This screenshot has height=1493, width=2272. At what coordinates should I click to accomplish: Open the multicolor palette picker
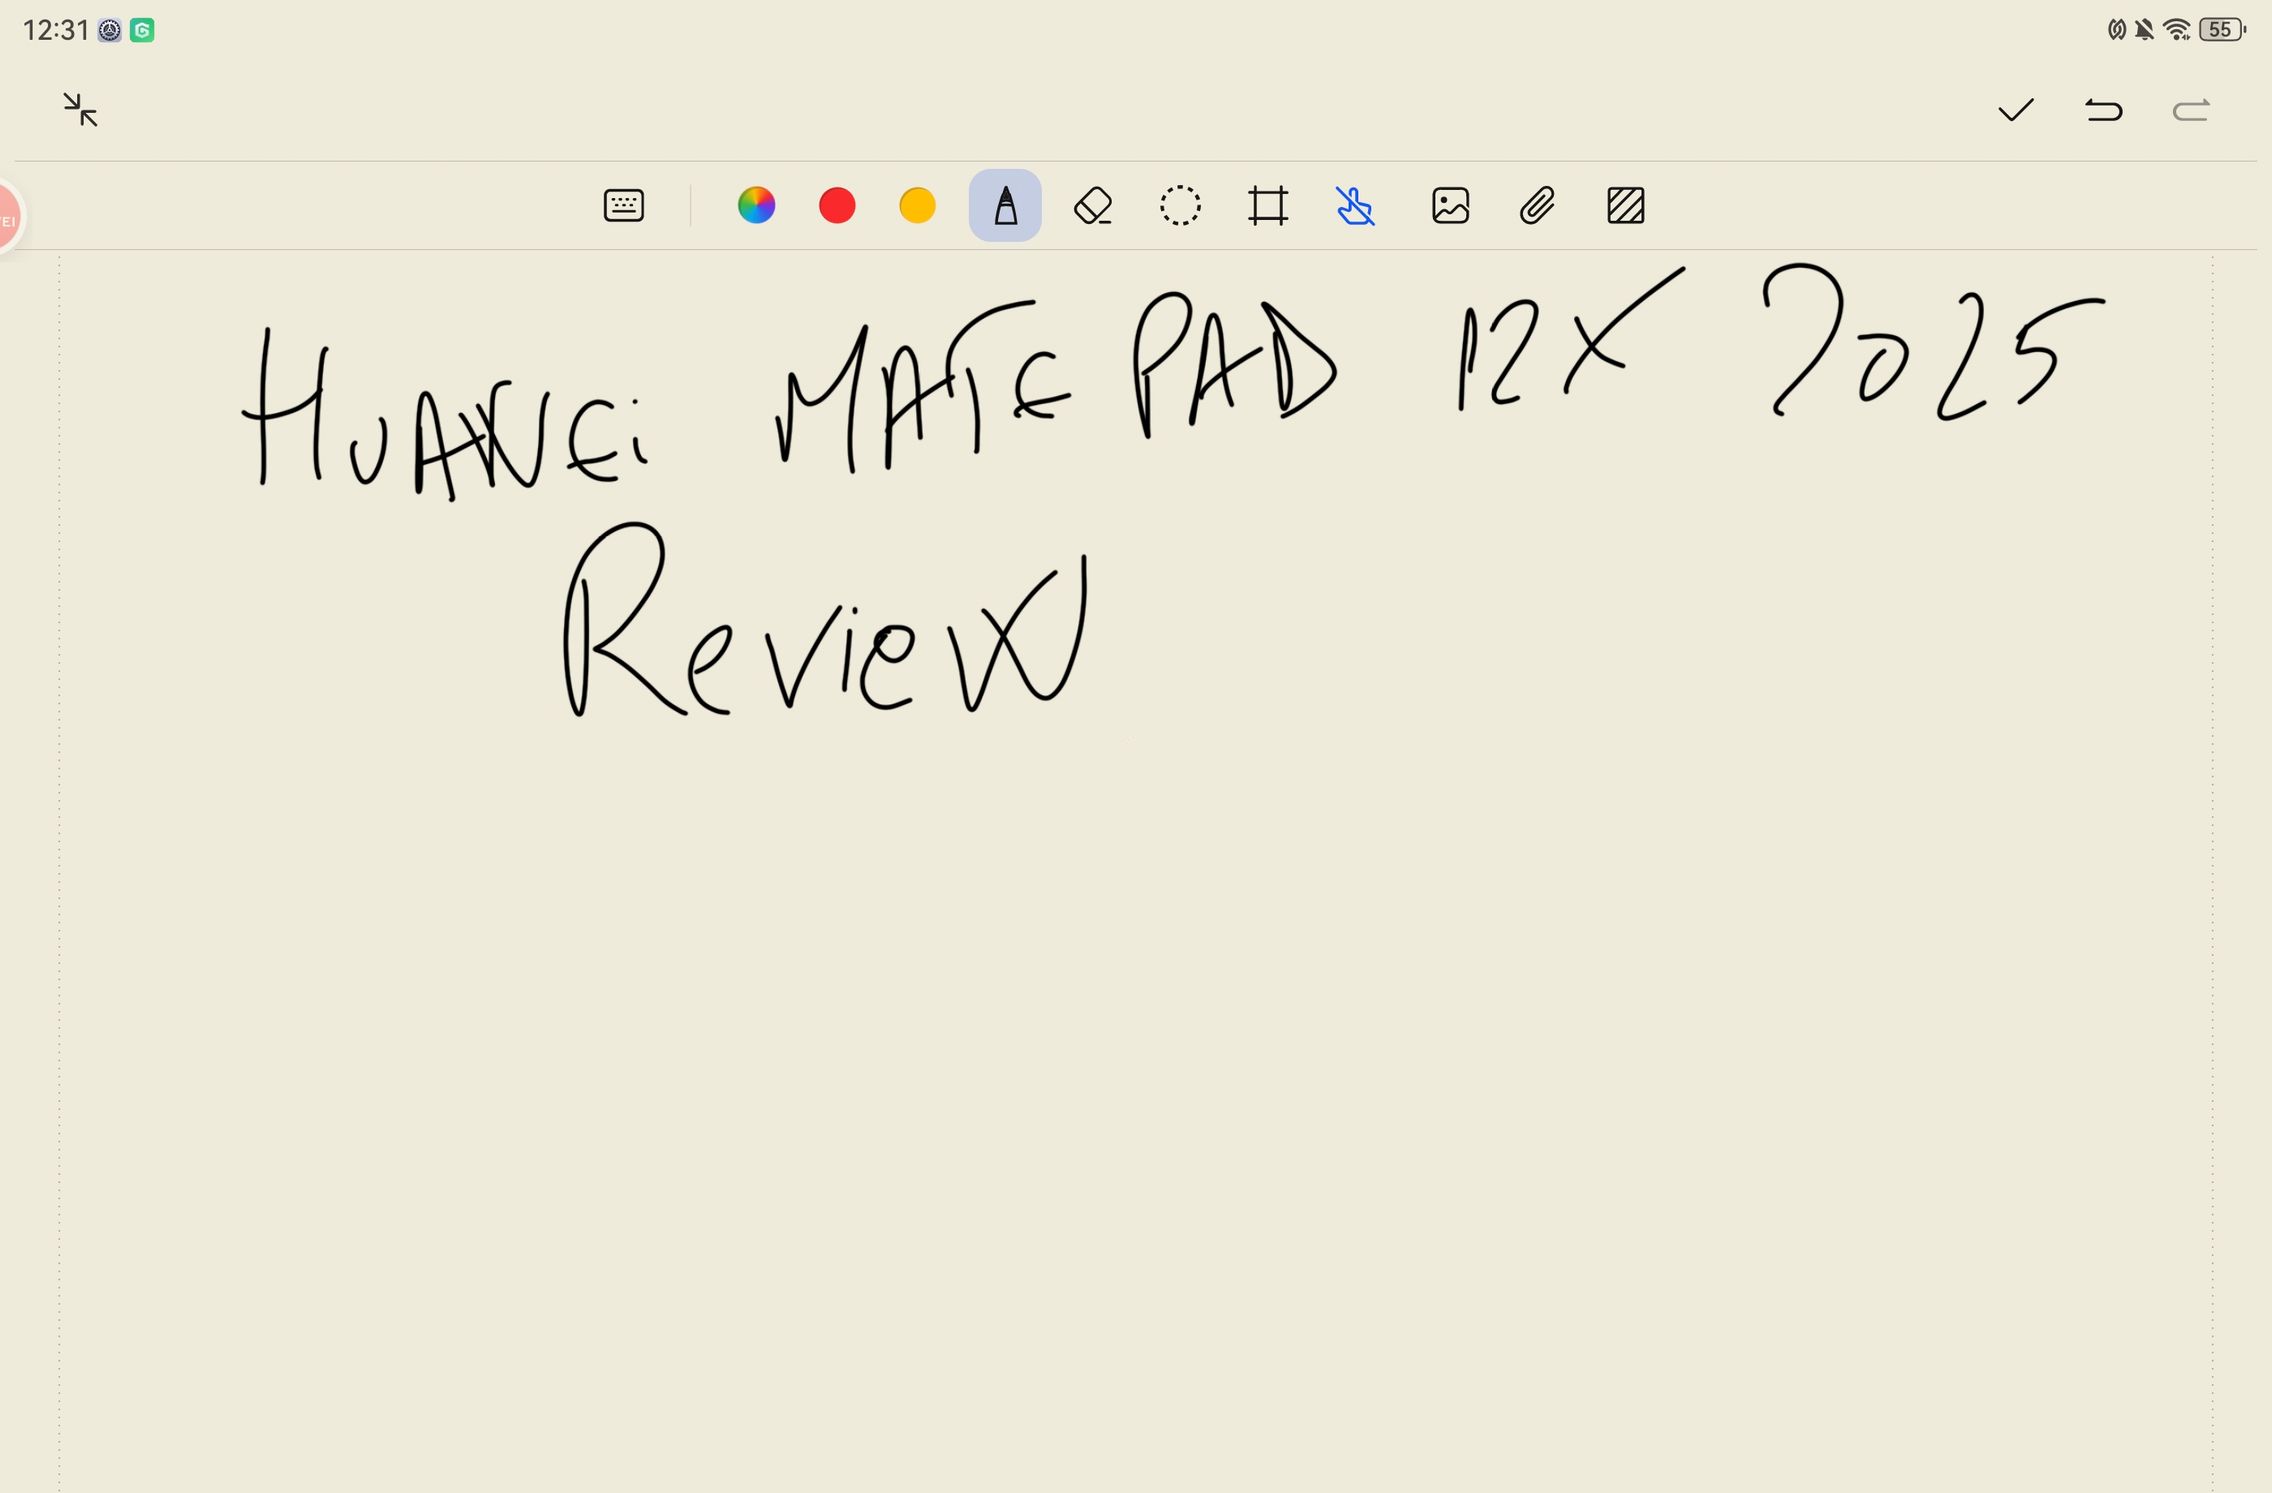(756, 206)
